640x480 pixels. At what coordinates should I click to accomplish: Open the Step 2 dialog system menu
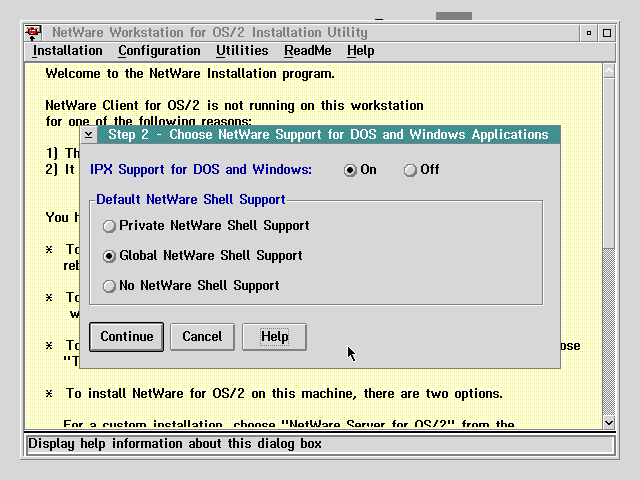[89, 135]
